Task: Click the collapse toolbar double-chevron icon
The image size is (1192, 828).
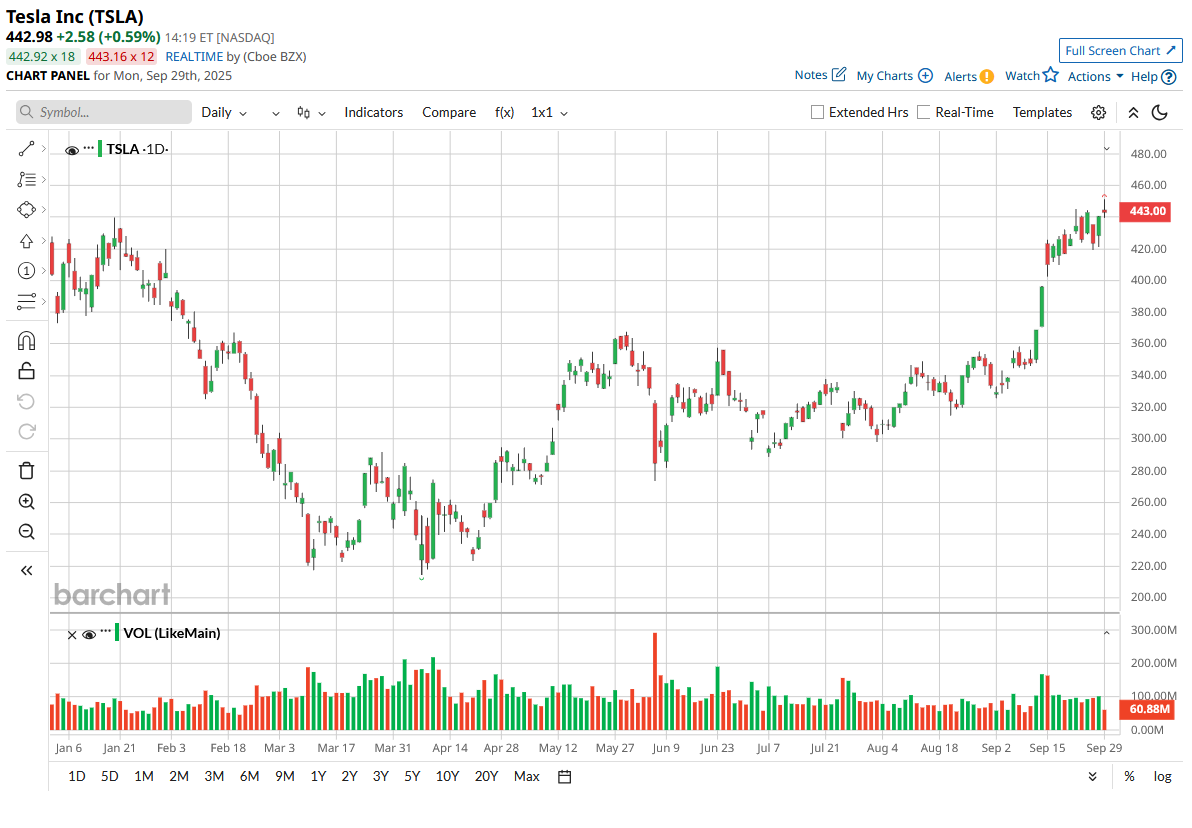Action: [1133, 113]
